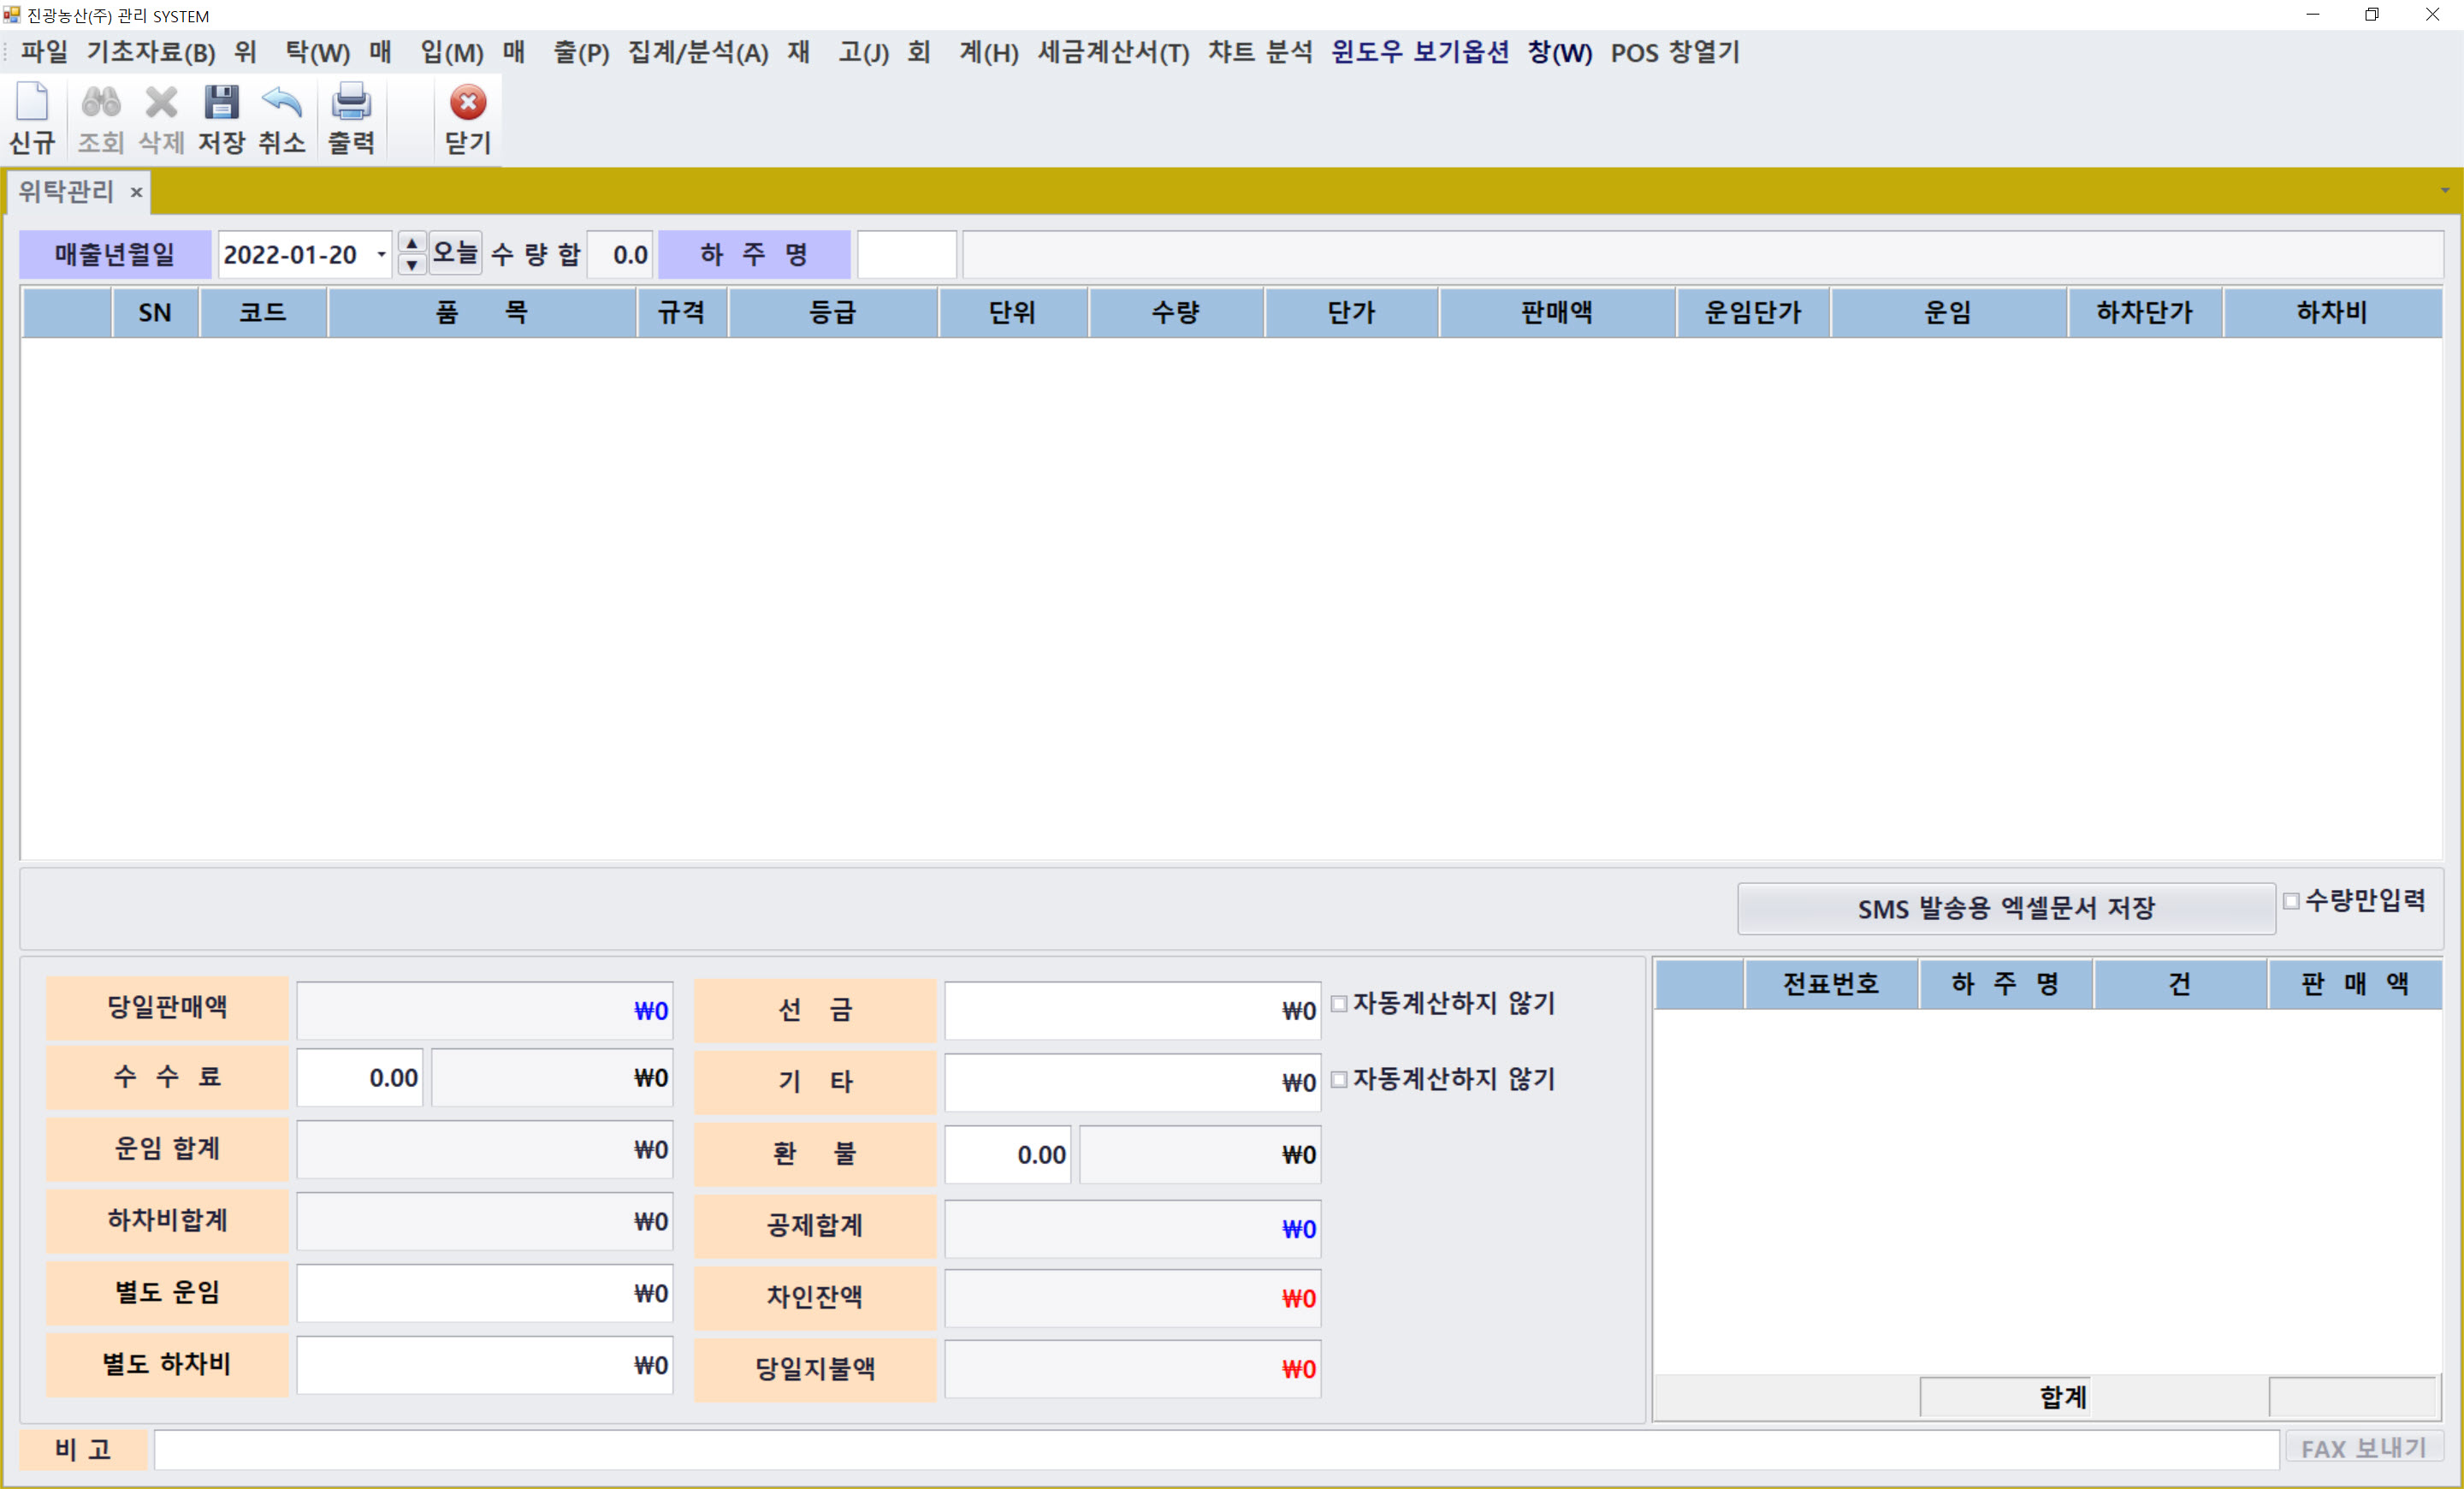Check 자동계산하지 않기 next to 기타
2464x1489 pixels.
click(1339, 1079)
